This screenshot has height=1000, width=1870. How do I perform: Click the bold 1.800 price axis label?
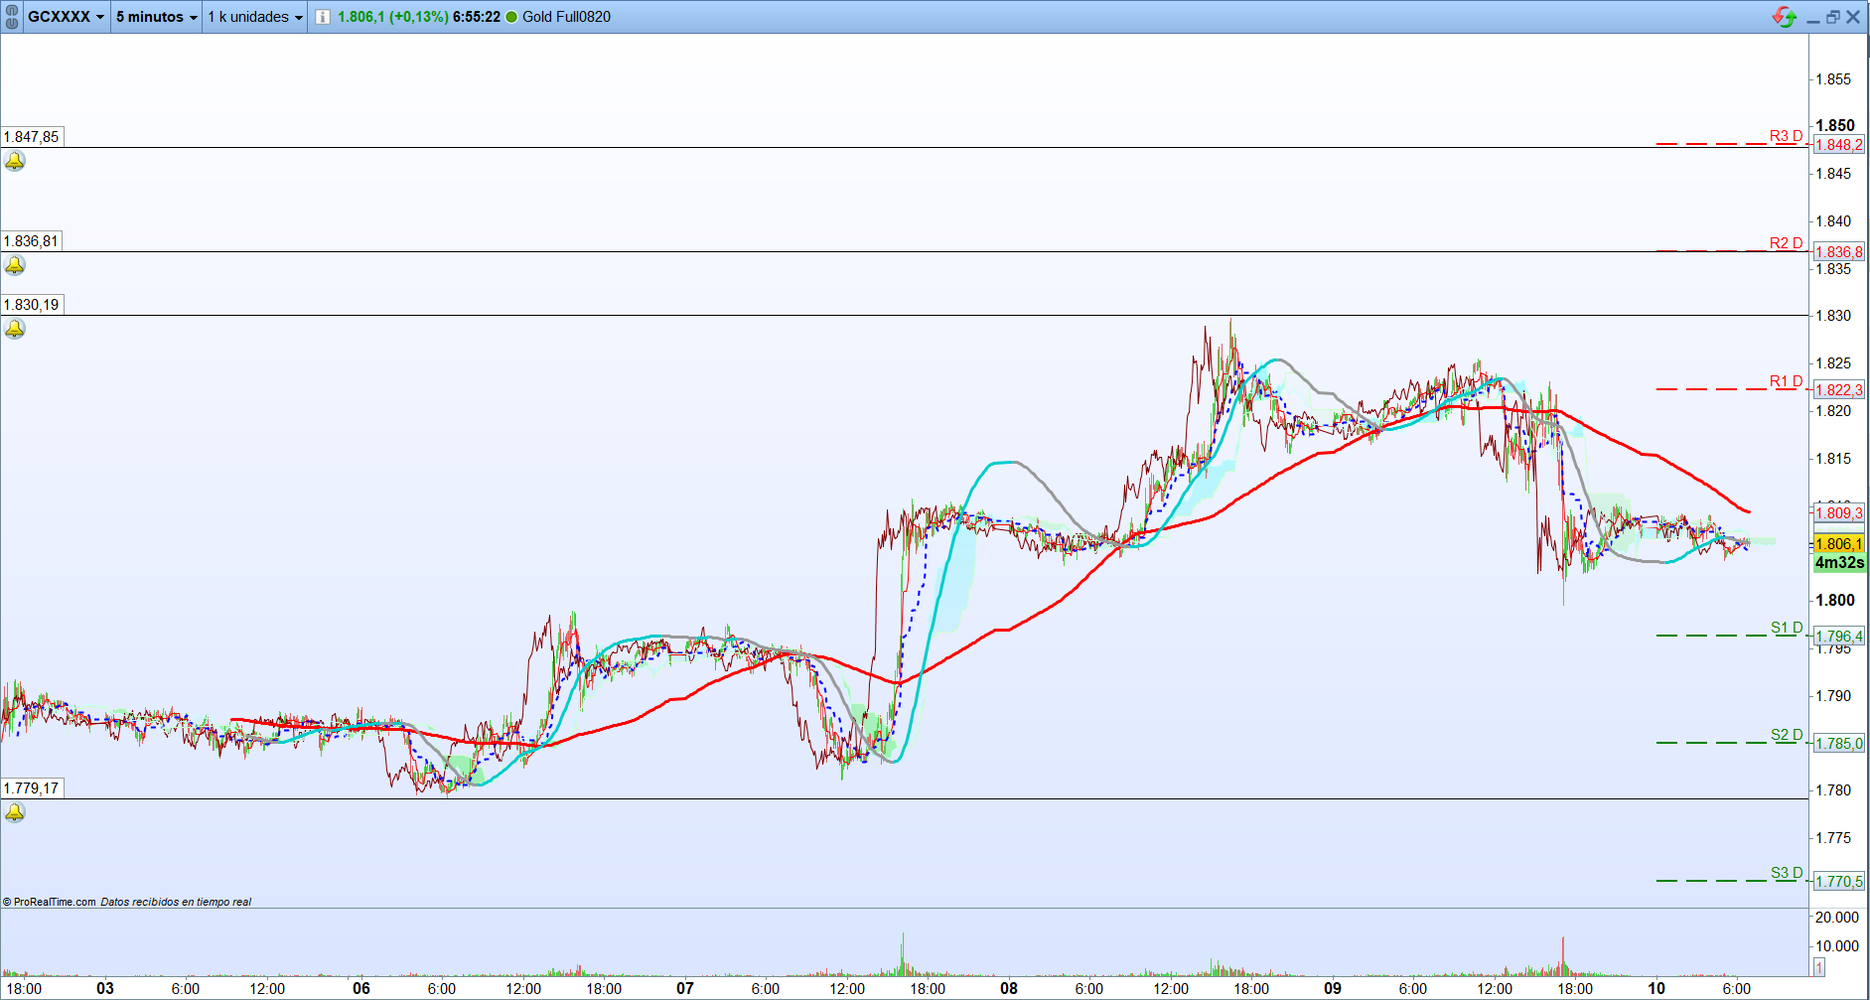(1835, 600)
